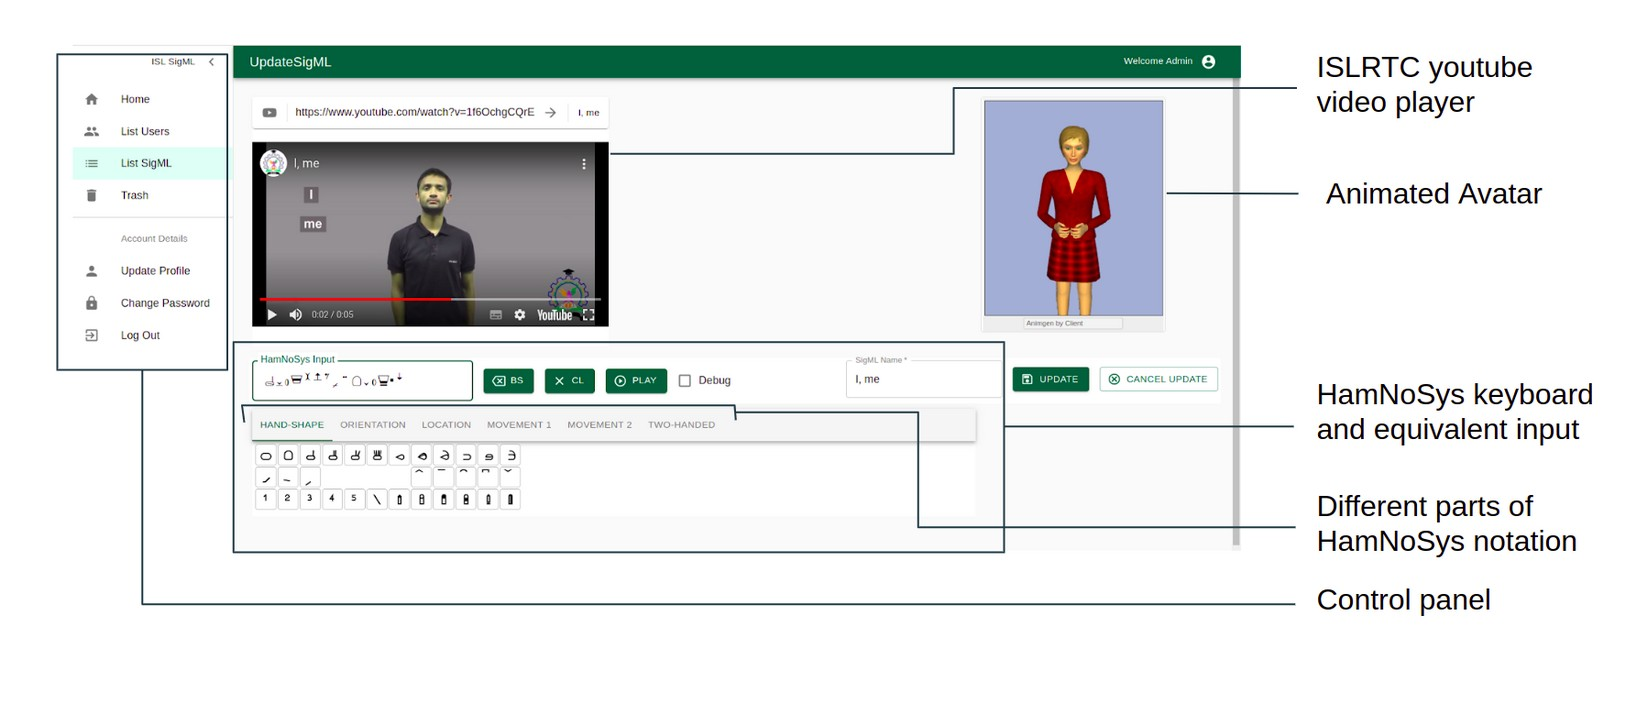
Task: Collapse the ISL SigML sidebar with chevron
Action: 211,62
